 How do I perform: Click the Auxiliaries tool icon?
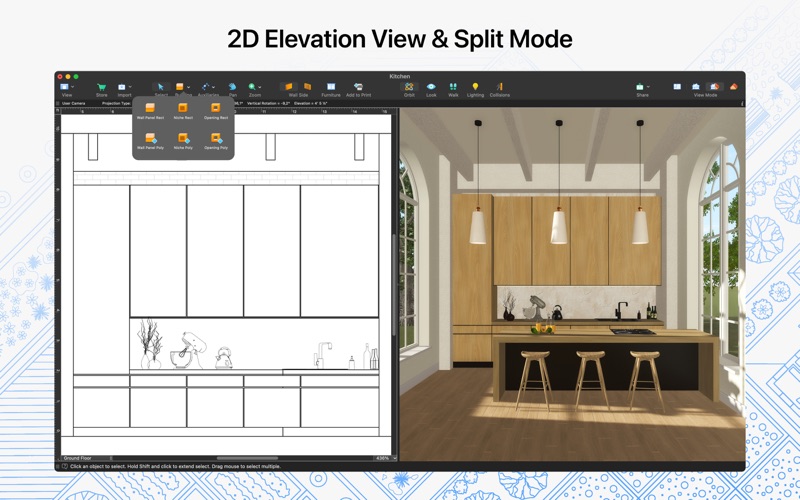[x=206, y=87]
